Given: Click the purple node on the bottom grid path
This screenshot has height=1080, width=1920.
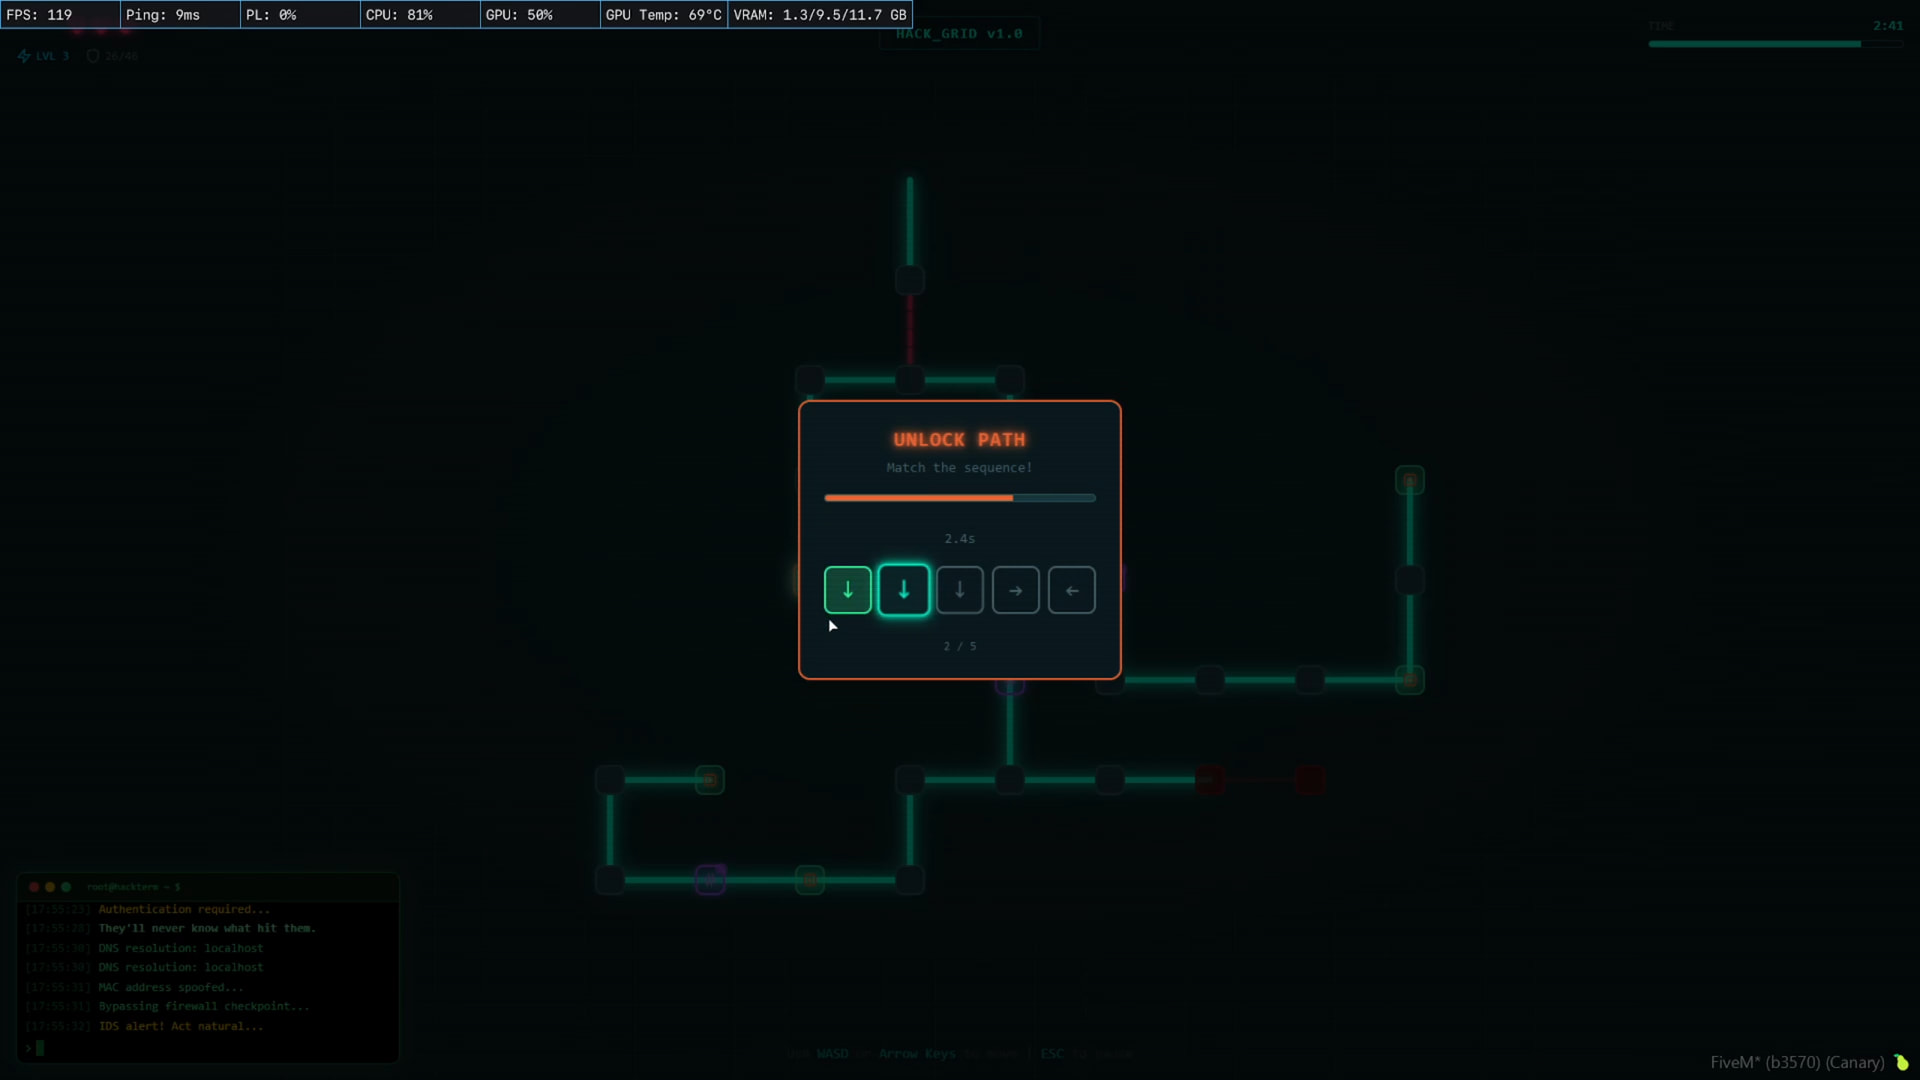Looking at the screenshot, I should pos(710,880).
